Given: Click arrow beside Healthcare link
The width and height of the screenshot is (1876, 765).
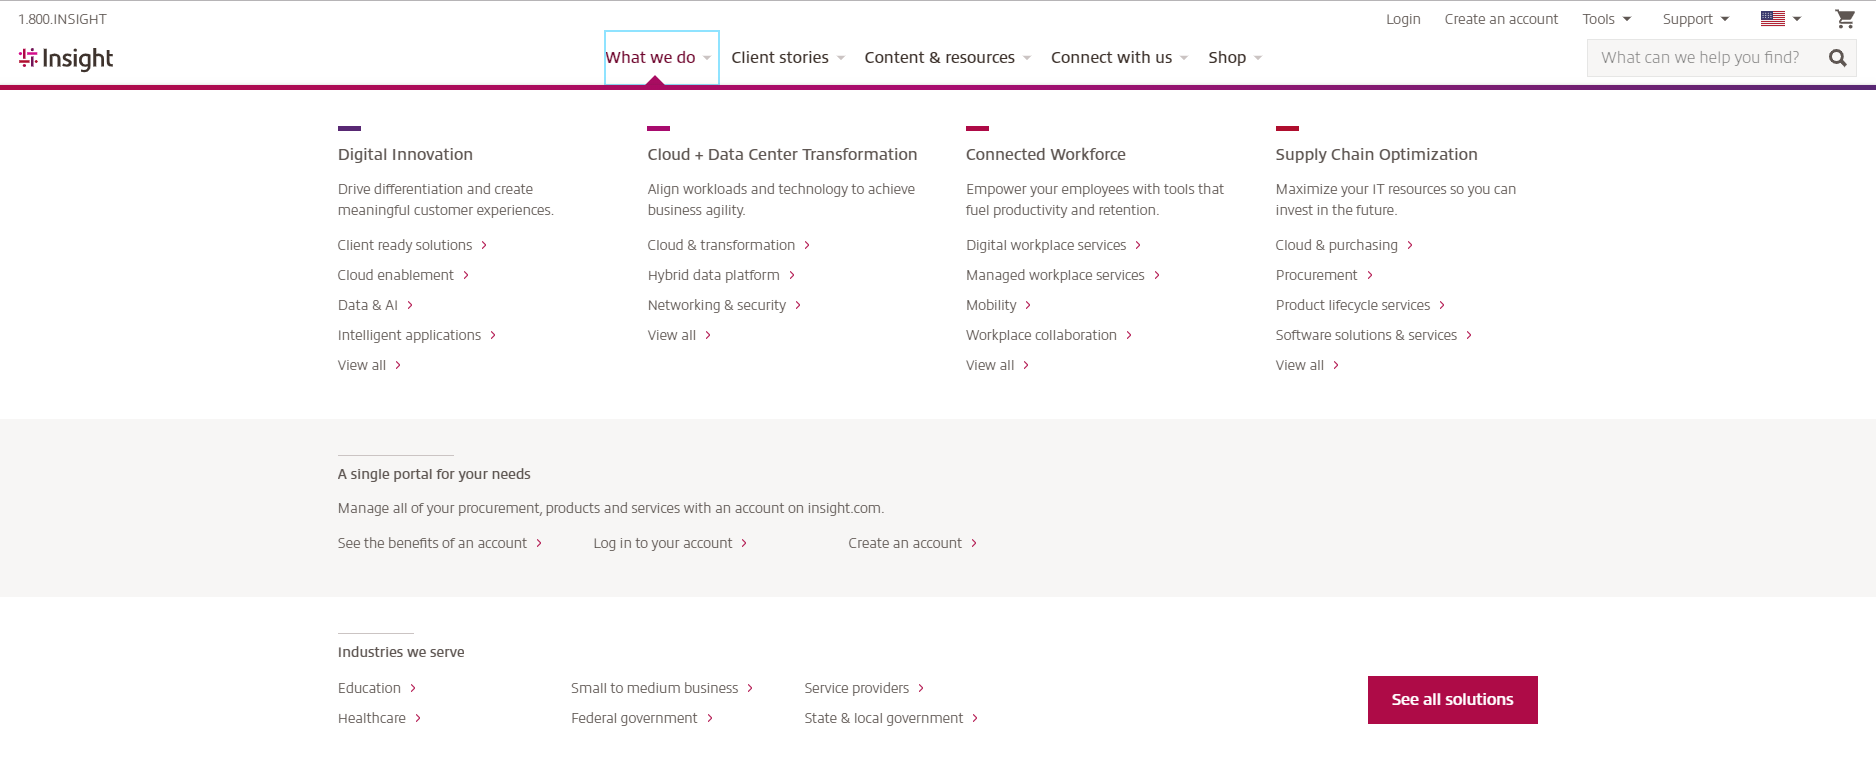Looking at the screenshot, I should (418, 718).
